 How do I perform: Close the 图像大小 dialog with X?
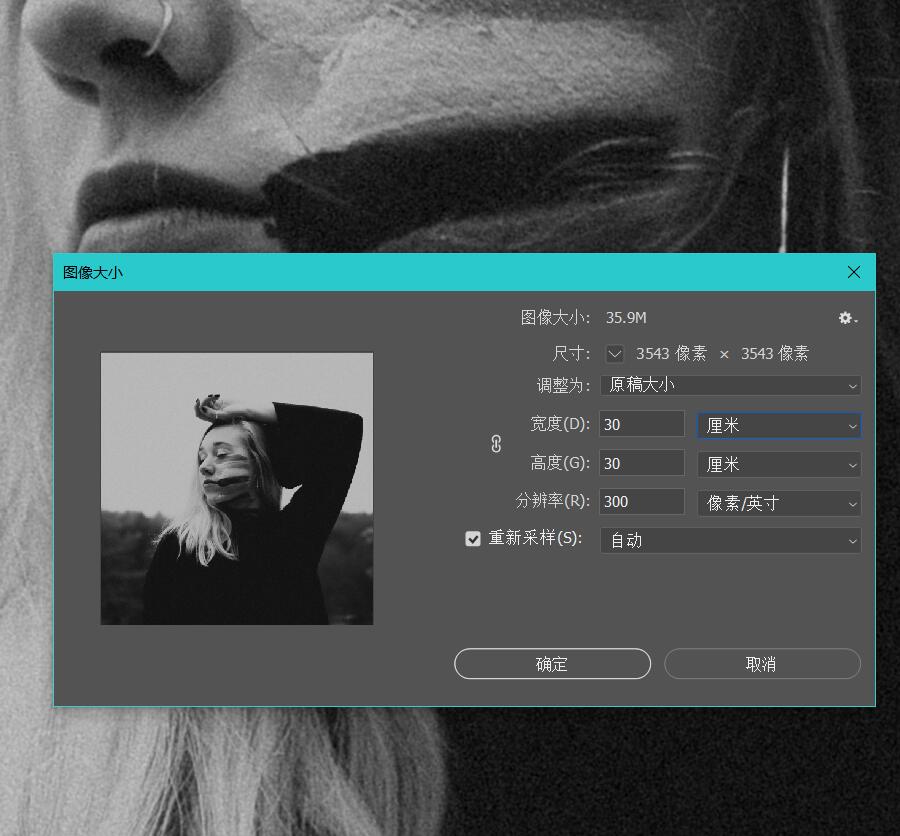pyautogui.click(x=853, y=272)
